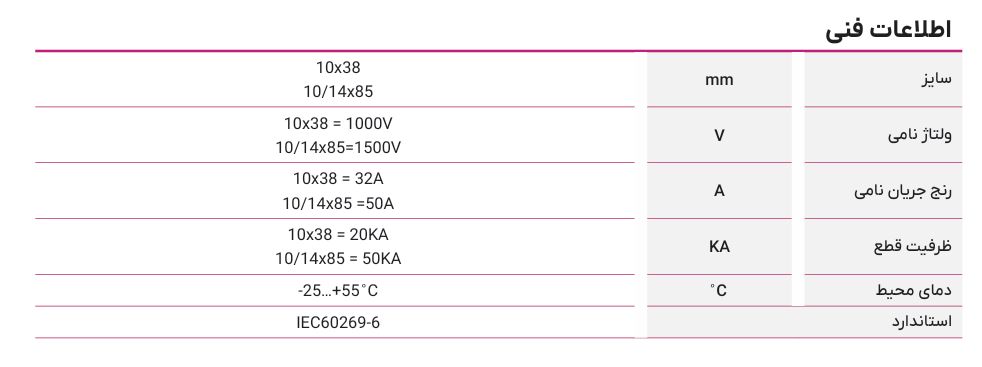Screen dimensions: 982x367
Task: Click the 10/14x85 = 50KA value
Action: [x=338, y=259]
